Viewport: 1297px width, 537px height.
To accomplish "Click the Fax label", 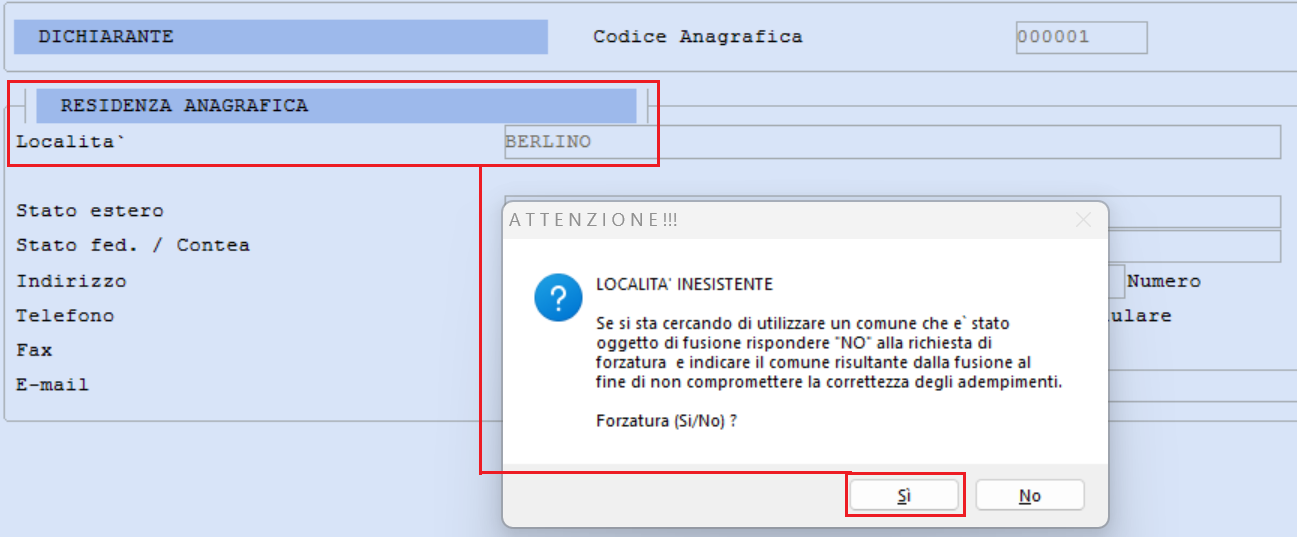I will (x=34, y=350).
